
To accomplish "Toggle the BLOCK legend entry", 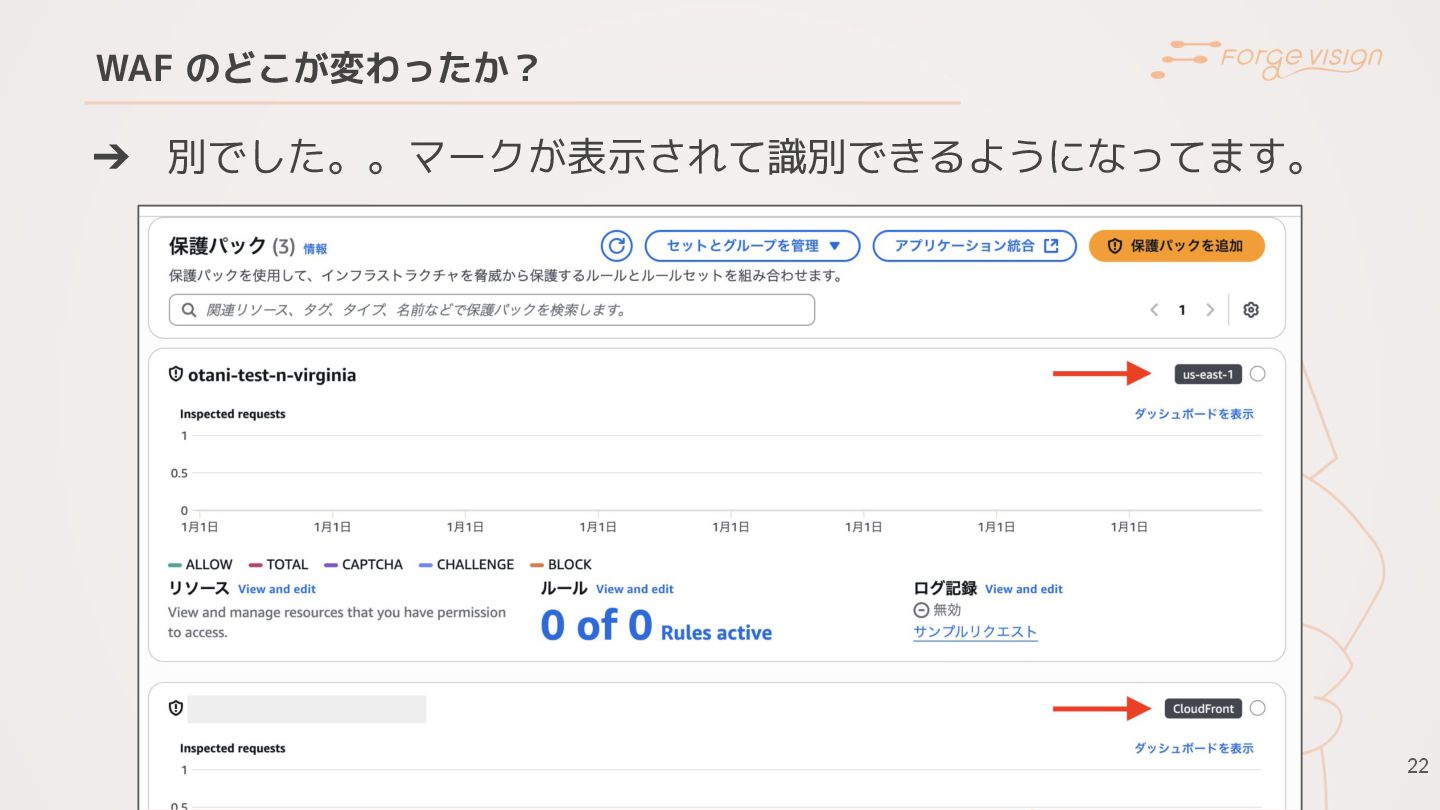I will point(561,565).
